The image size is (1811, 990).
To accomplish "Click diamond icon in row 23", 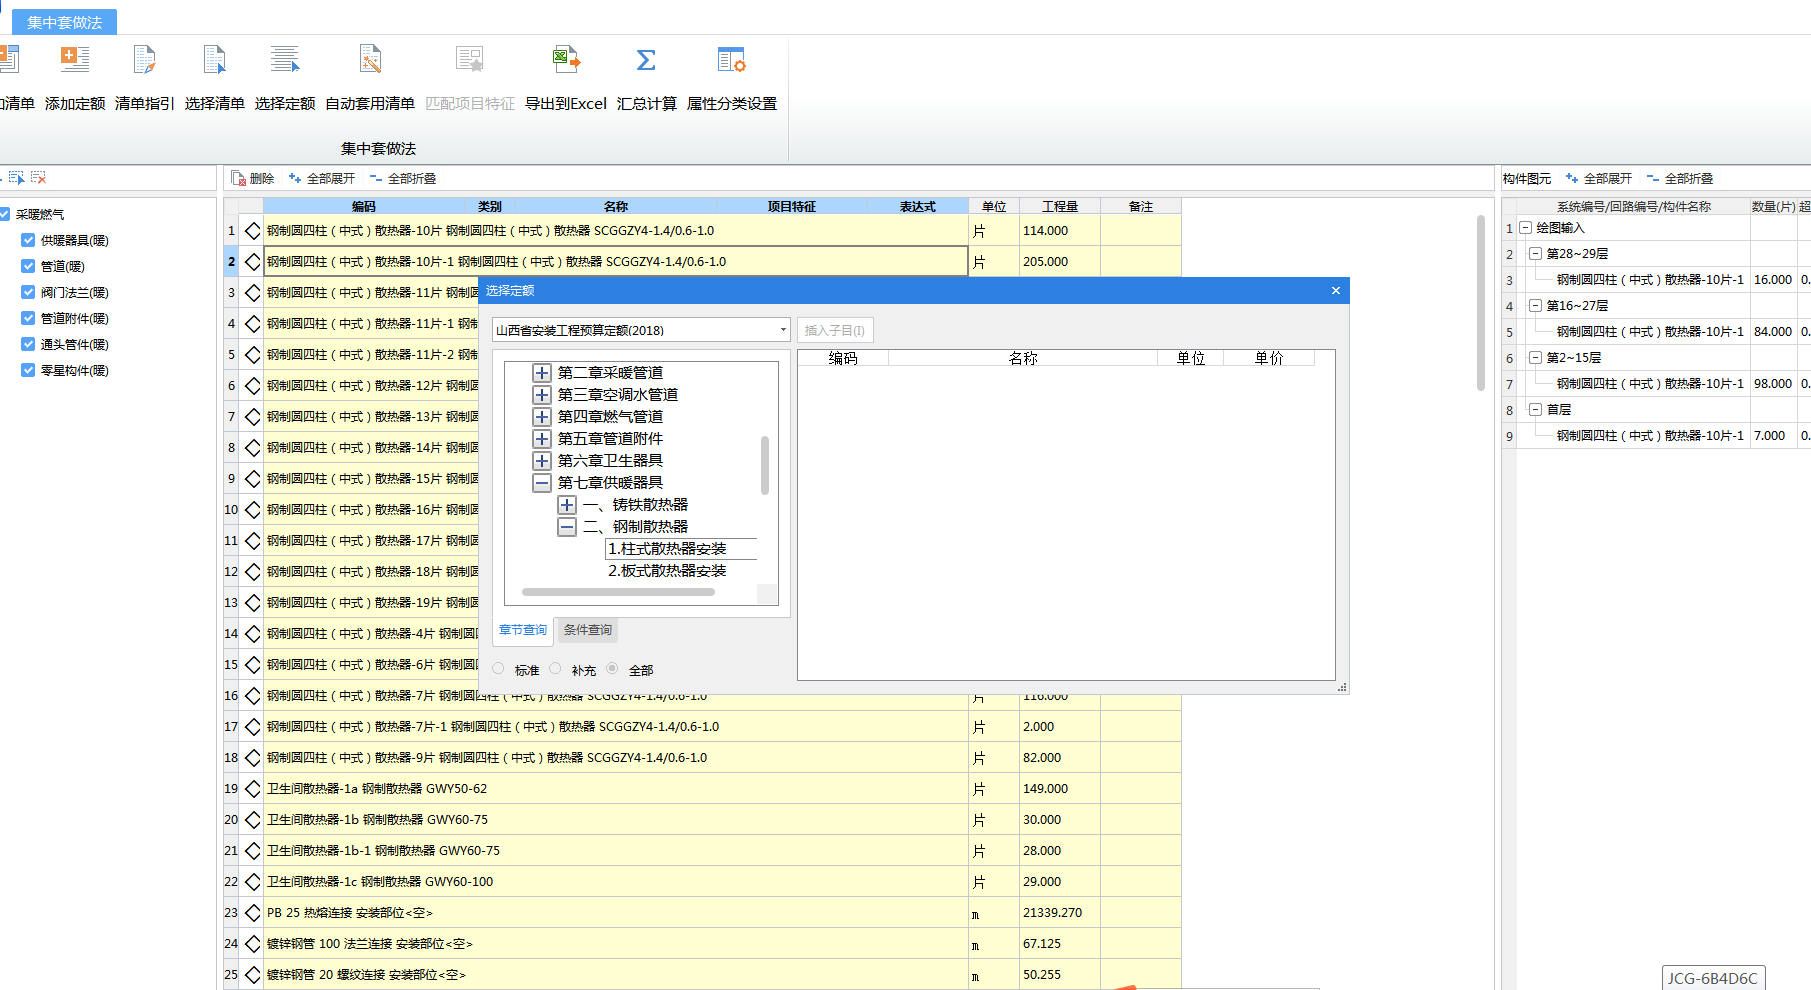I will coord(252,913).
